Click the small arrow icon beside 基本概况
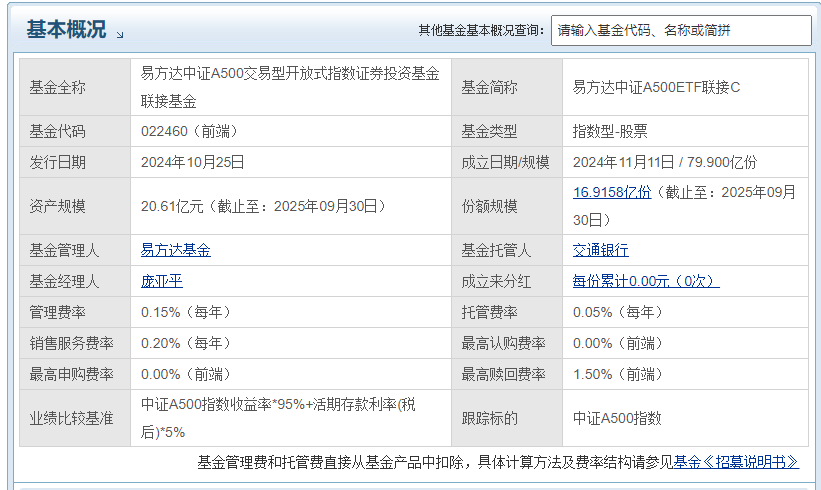The width and height of the screenshot is (821, 490). pos(120,35)
